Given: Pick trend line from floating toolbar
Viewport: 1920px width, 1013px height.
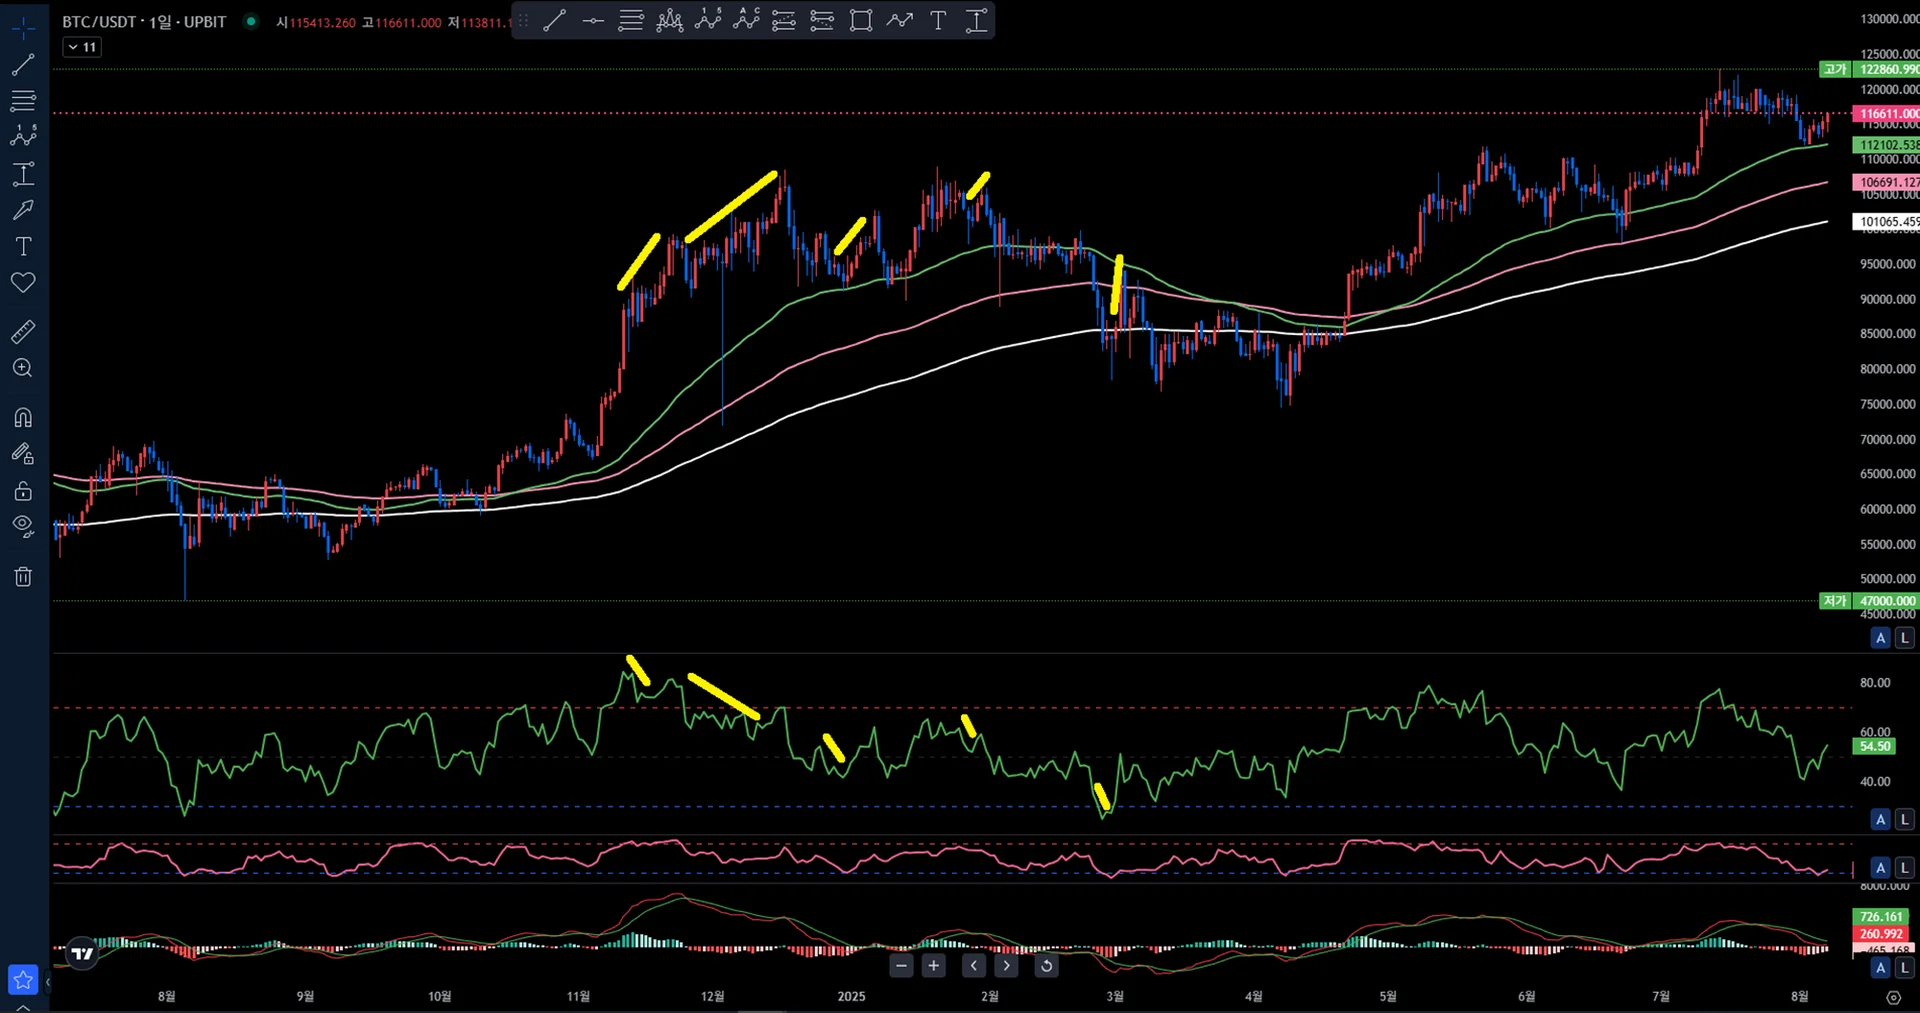Looking at the screenshot, I should point(555,21).
